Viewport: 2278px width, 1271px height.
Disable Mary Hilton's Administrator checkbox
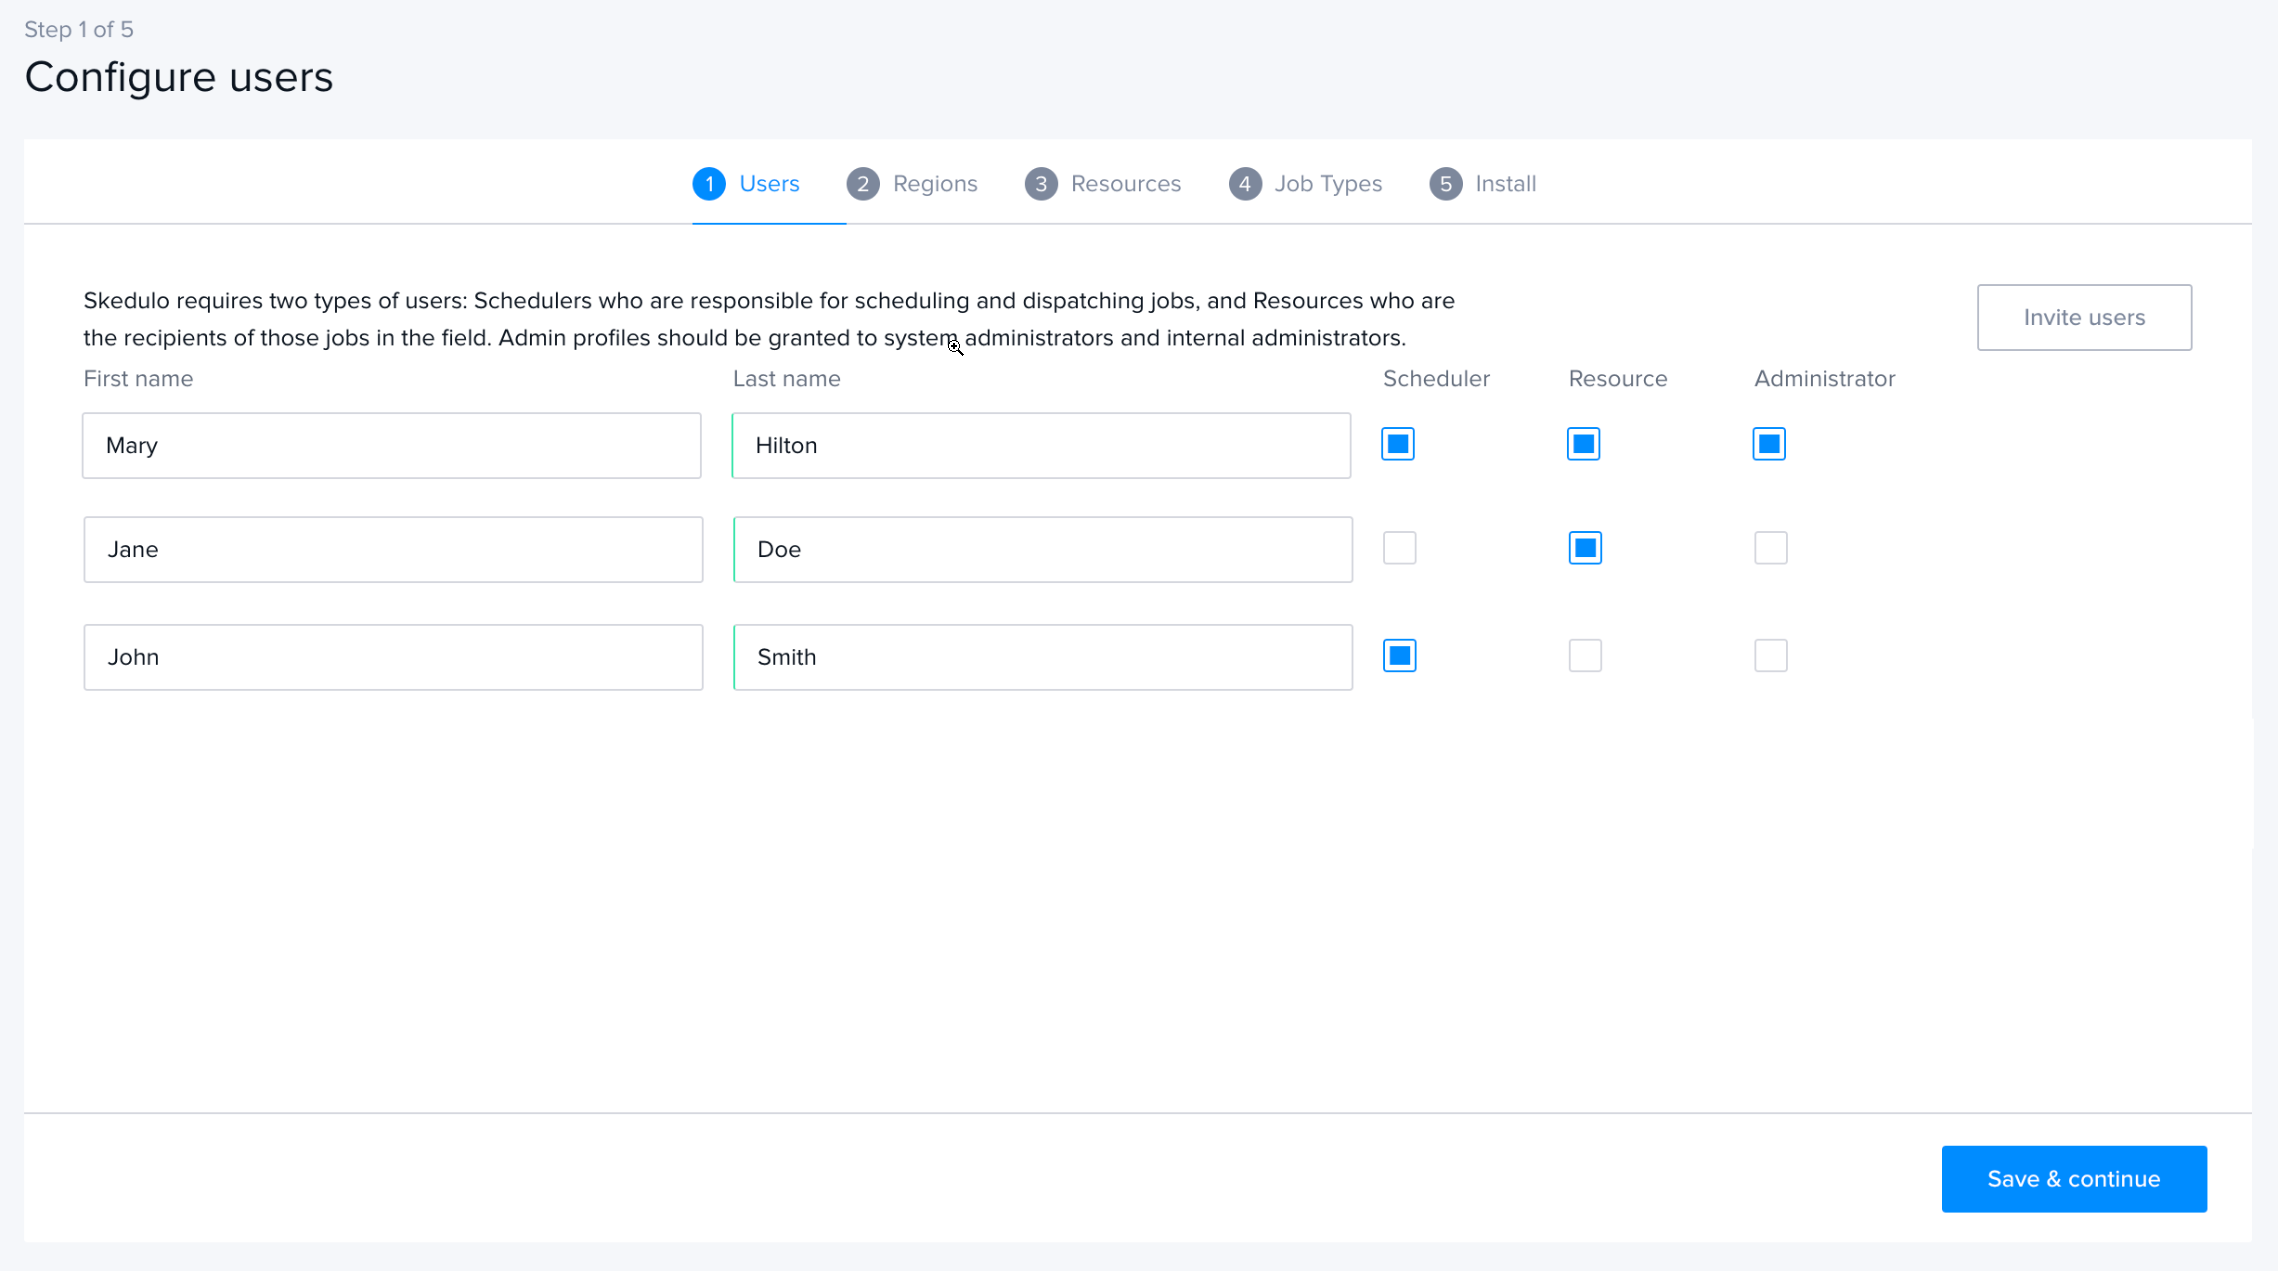(x=1769, y=443)
